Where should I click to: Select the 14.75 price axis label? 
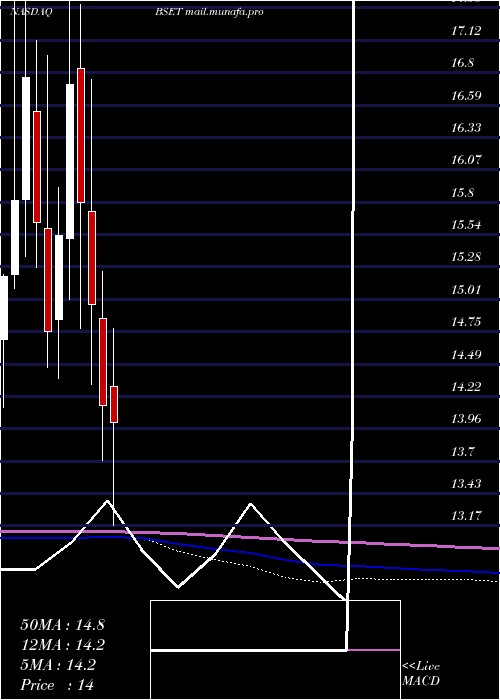467,322
